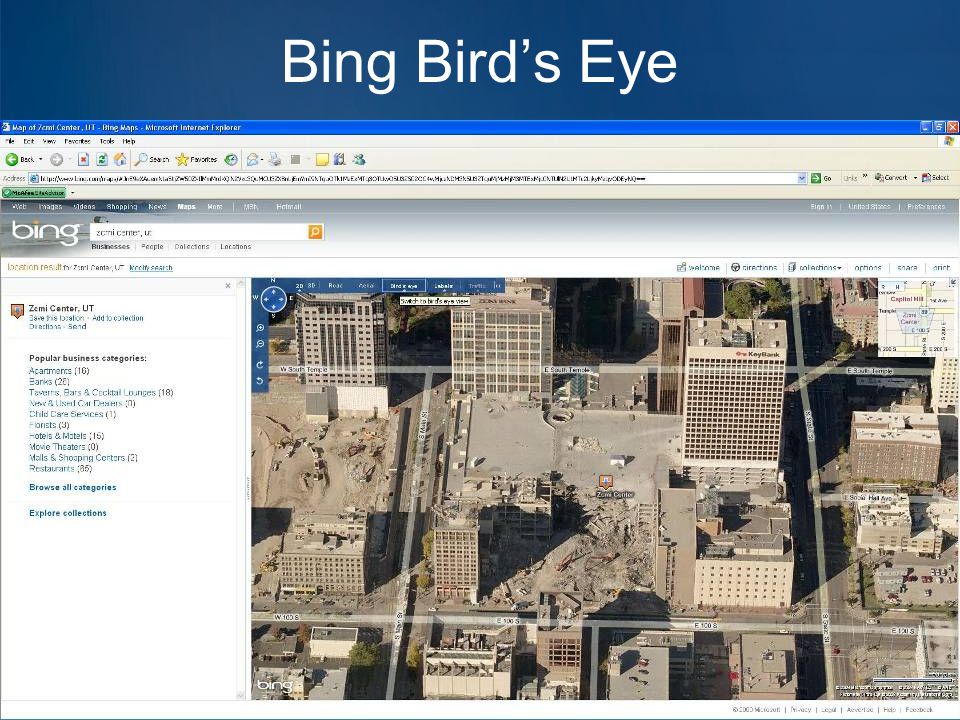Switch map to 2D mode
The height and width of the screenshot is (720, 960).
click(299, 286)
